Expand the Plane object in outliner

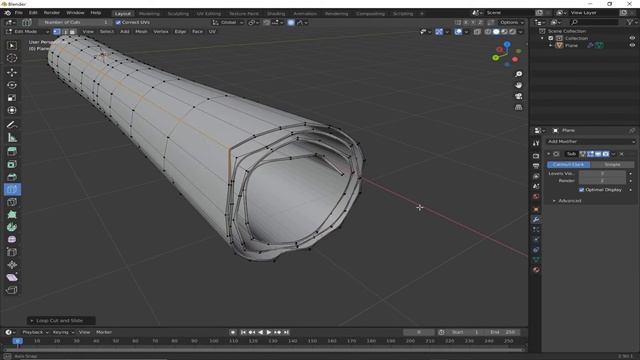point(551,45)
